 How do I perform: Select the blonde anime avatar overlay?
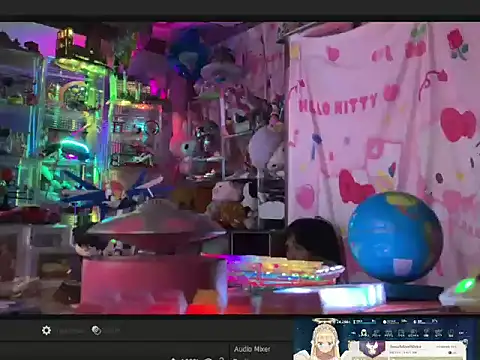point(323,339)
